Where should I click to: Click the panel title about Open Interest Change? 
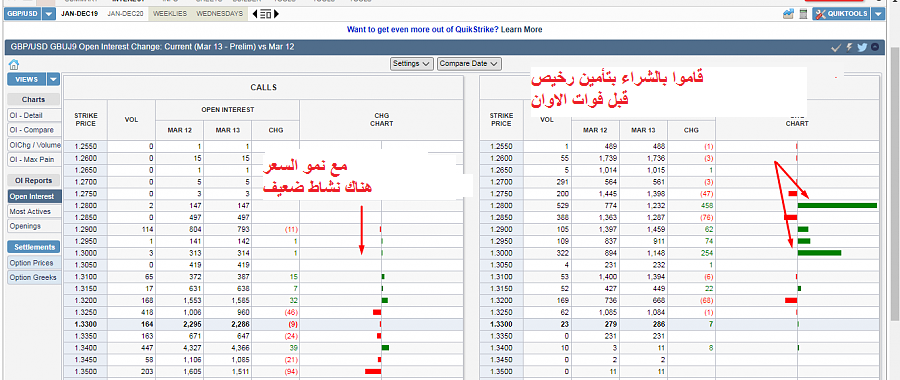coord(151,47)
